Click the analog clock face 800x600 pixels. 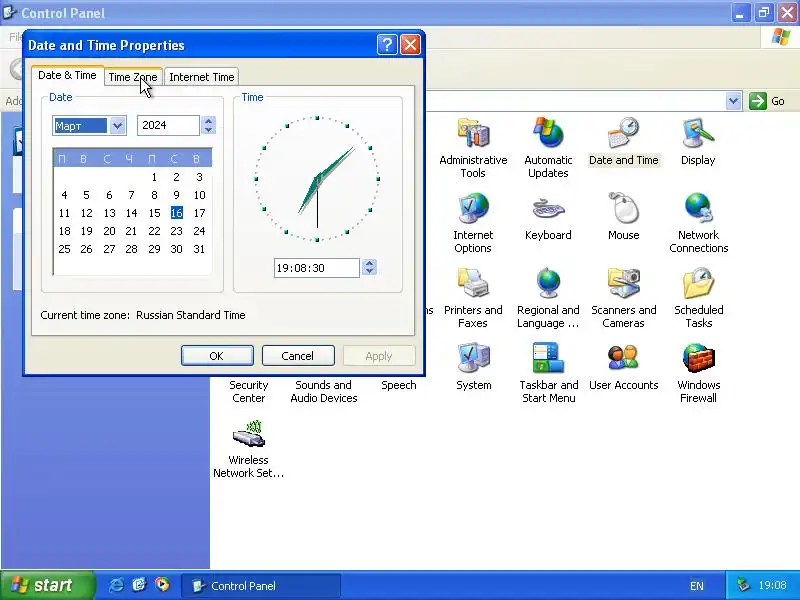[x=317, y=179]
